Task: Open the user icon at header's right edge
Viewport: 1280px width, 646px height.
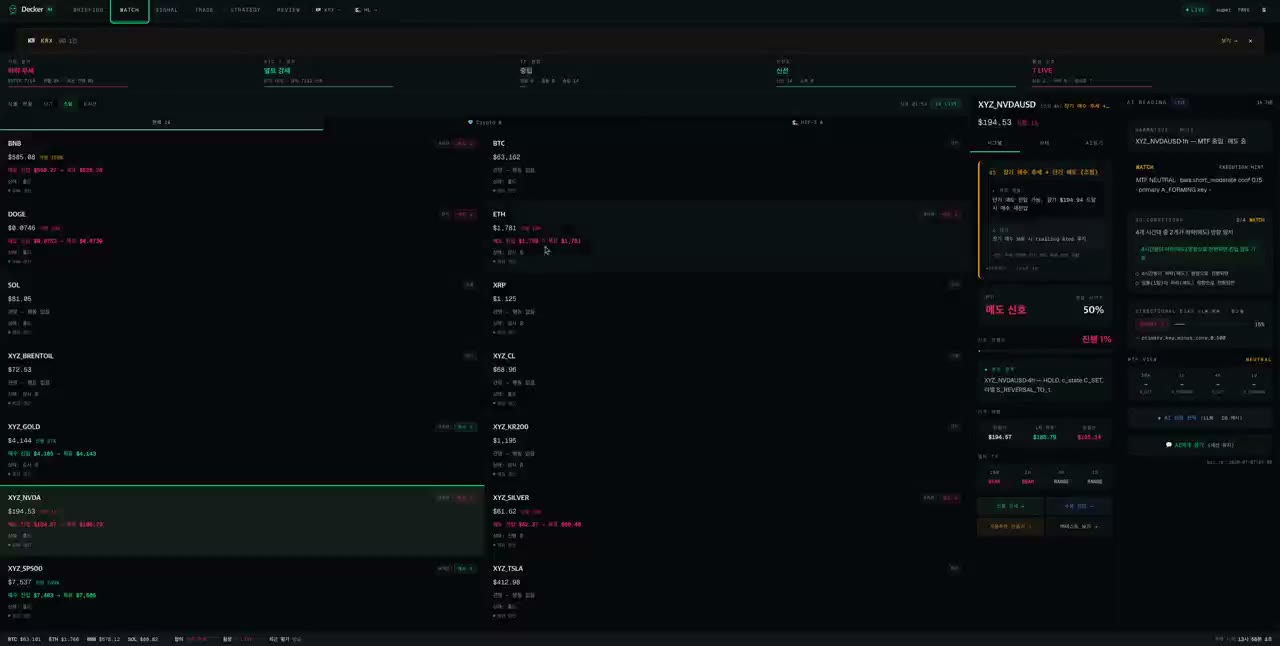Action: point(1263,10)
